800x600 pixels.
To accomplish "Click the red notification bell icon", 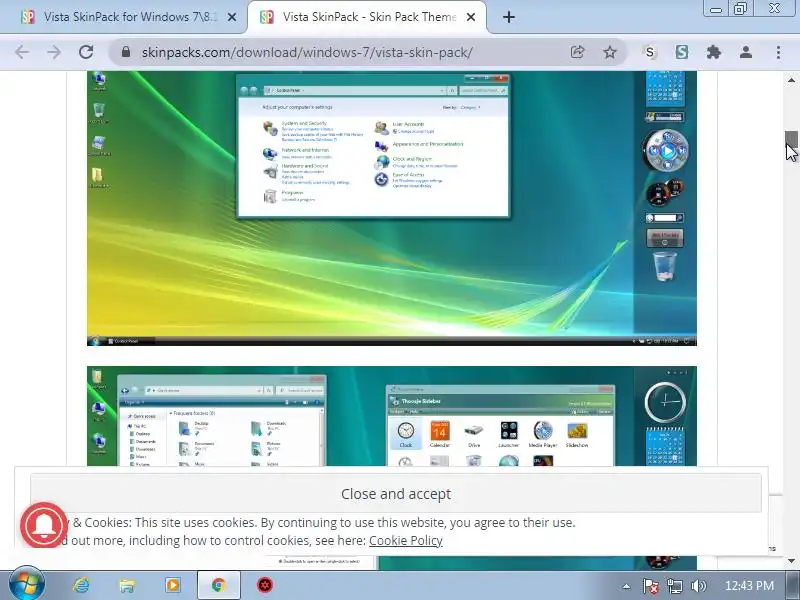I will coord(44,526).
